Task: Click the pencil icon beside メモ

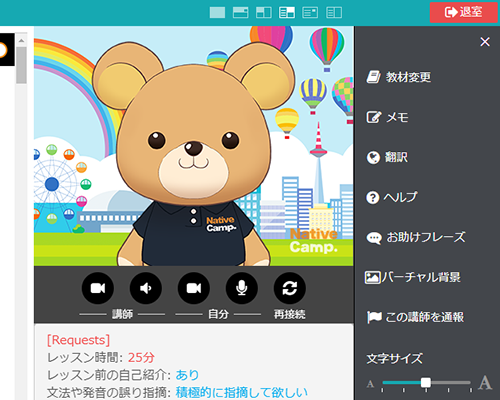Action: pyautogui.click(x=373, y=117)
